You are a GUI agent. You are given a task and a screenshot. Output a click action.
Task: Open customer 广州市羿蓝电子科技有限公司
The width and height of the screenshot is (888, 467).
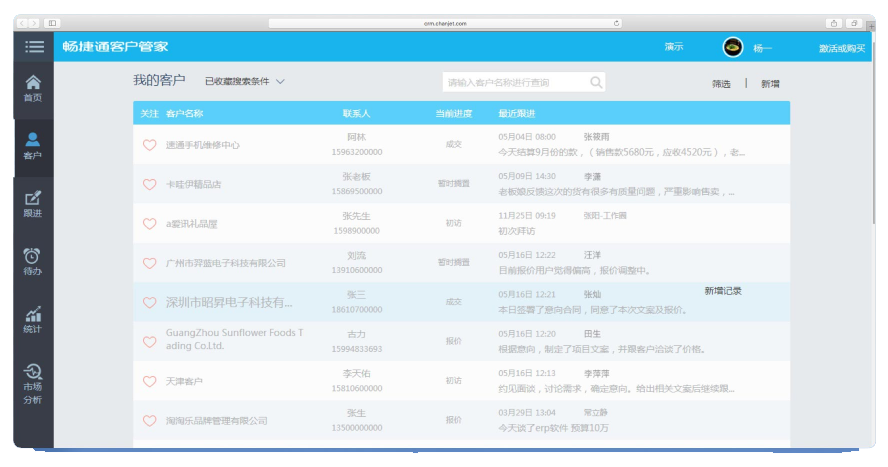tap(225, 263)
